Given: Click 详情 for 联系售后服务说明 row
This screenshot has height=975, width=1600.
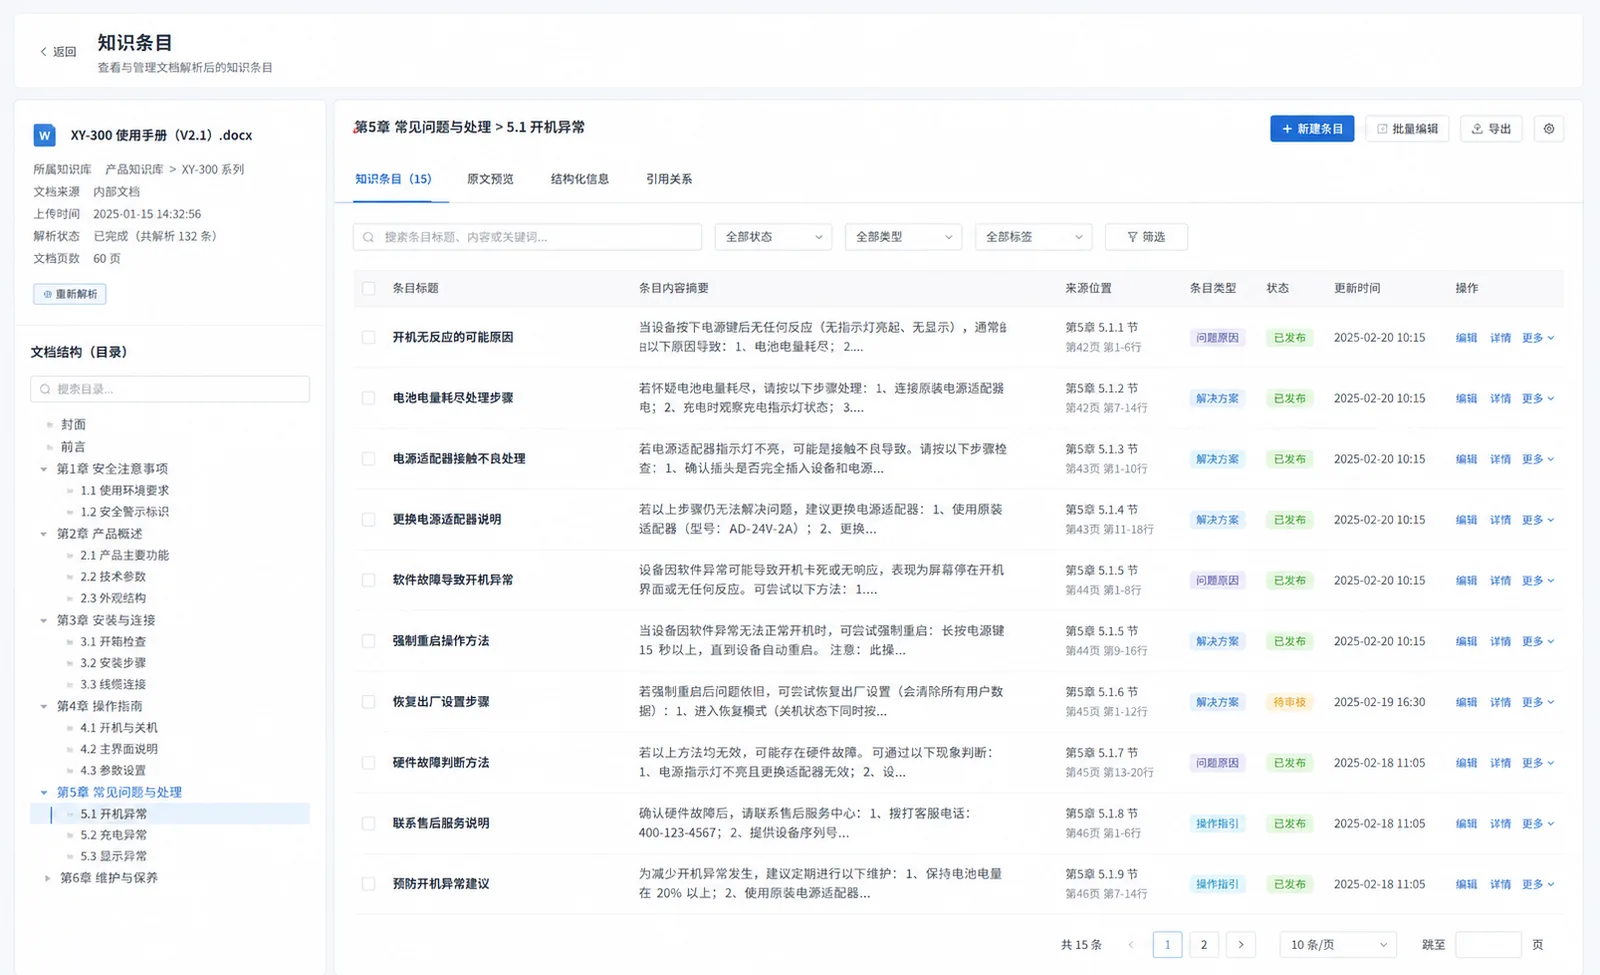Looking at the screenshot, I should coord(1500,823).
